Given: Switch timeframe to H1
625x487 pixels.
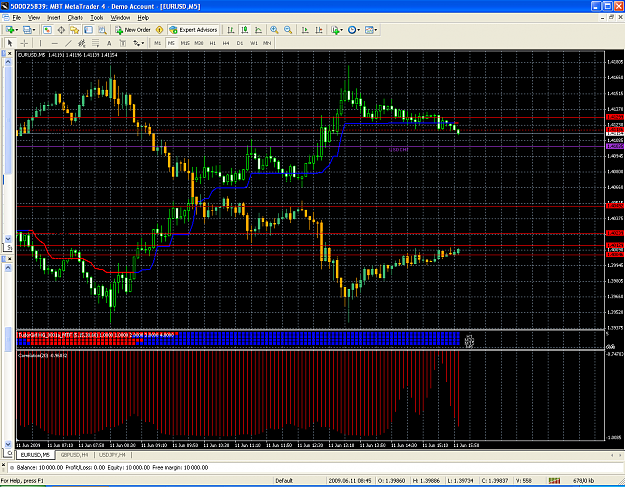Looking at the screenshot, I should pyautogui.click(x=212, y=43).
